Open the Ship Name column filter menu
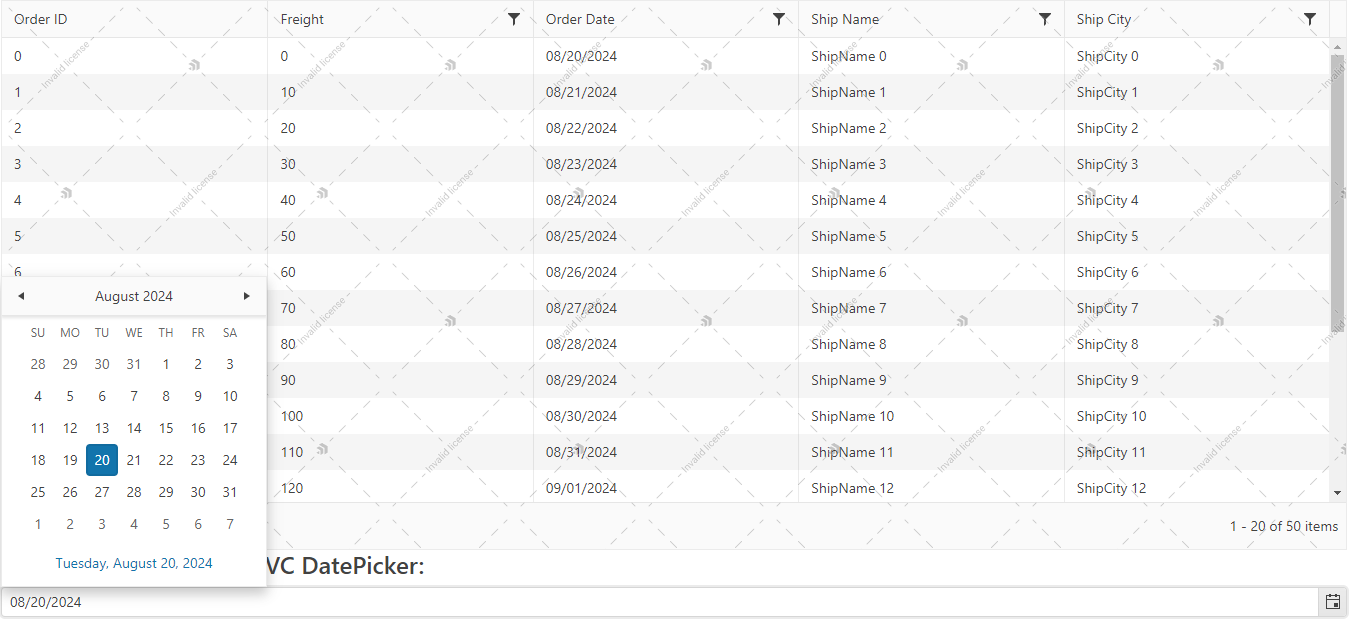Image resolution: width=1359 pixels, height=629 pixels. pyautogui.click(x=1045, y=18)
